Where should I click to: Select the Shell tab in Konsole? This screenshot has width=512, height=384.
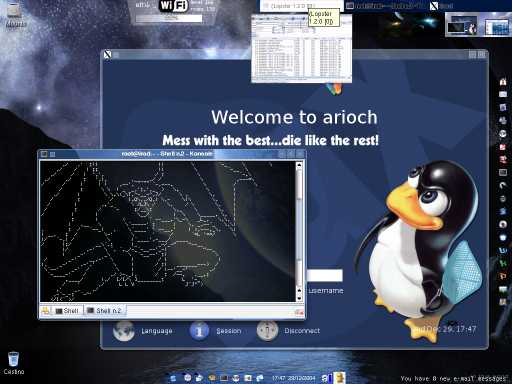click(67, 311)
